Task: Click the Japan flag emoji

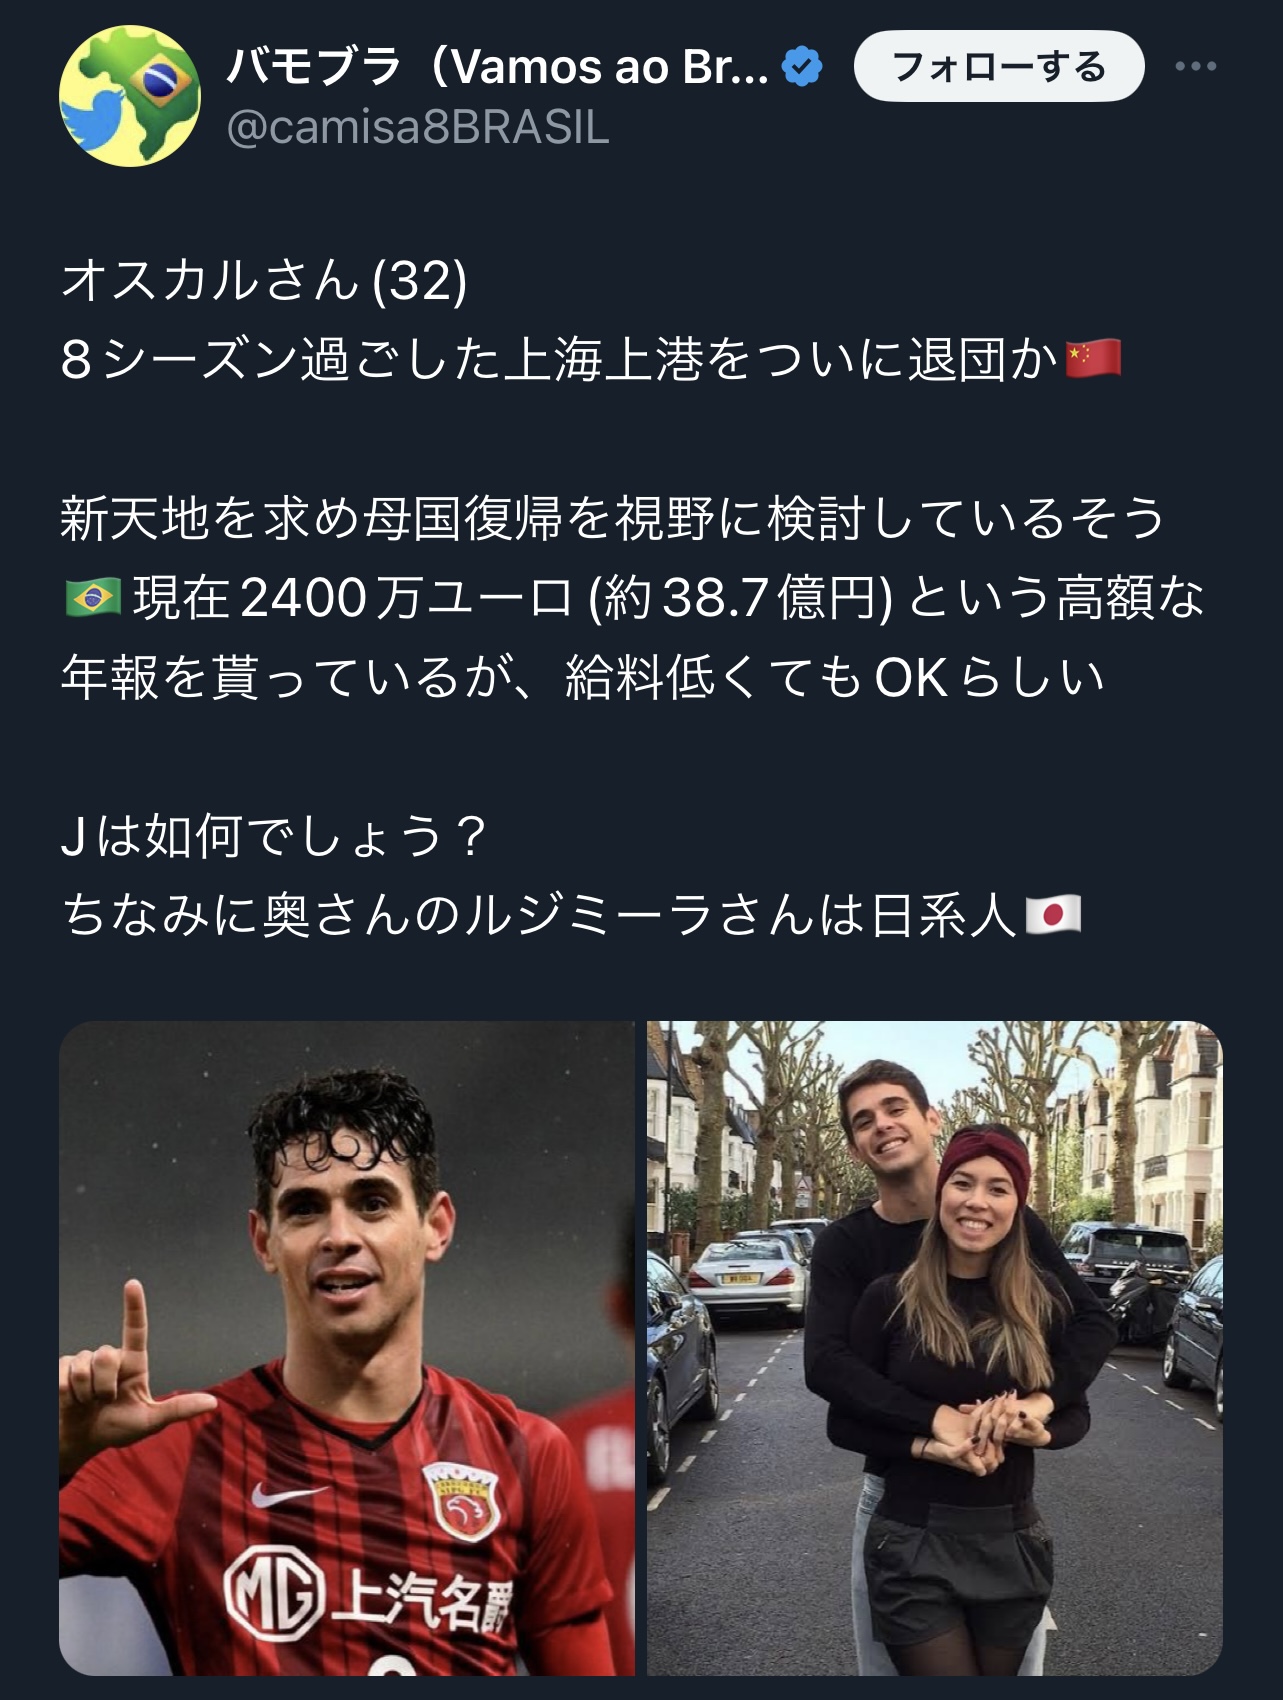Action: click(x=1053, y=914)
